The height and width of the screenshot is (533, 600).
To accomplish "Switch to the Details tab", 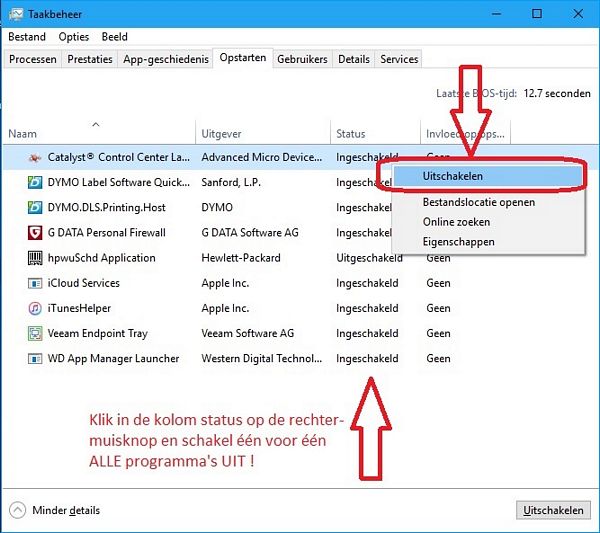I will 354,59.
